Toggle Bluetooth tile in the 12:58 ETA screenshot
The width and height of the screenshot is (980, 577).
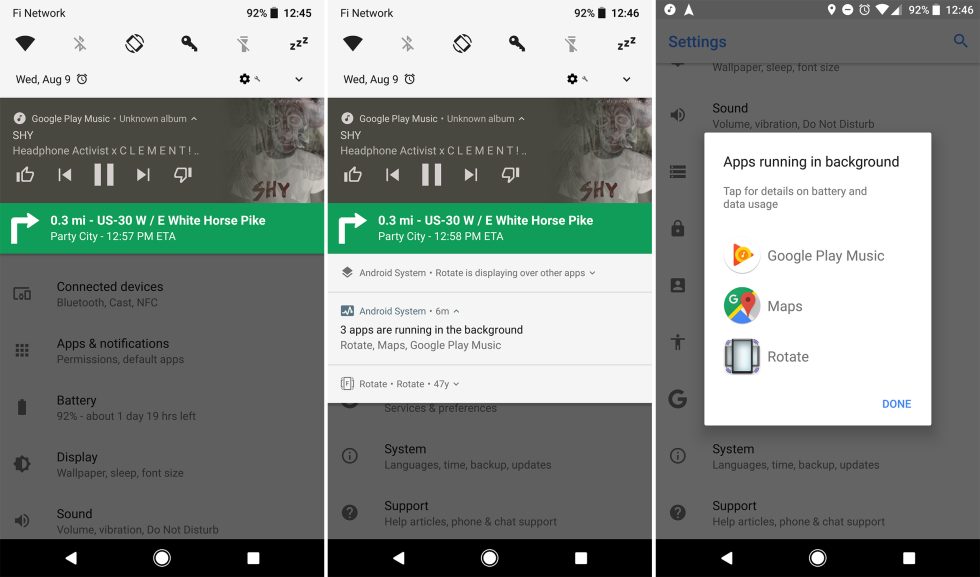408,43
